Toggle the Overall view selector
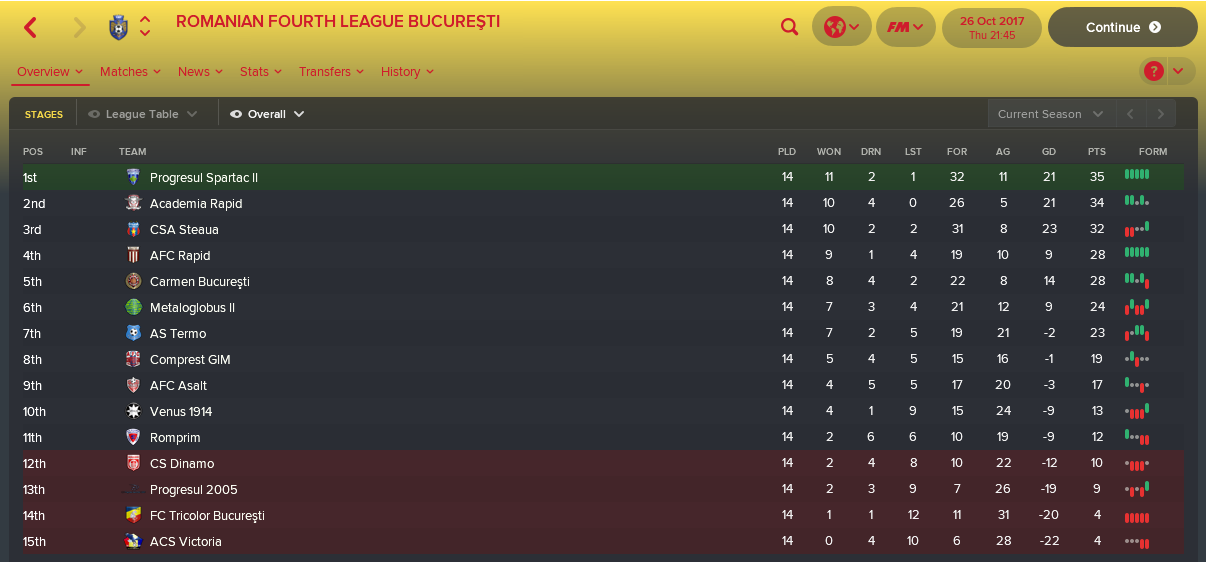 [x=267, y=114]
